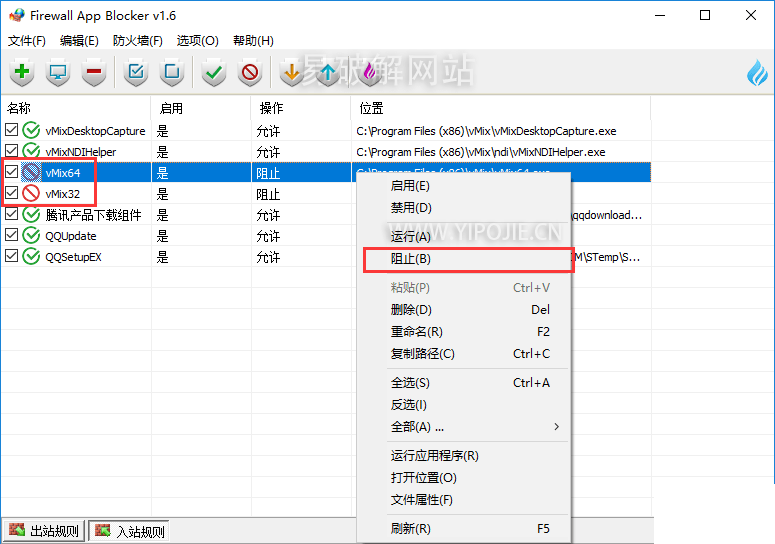Select the QQUpdate name text
The image size is (775, 544).
[x=71, y=236]
